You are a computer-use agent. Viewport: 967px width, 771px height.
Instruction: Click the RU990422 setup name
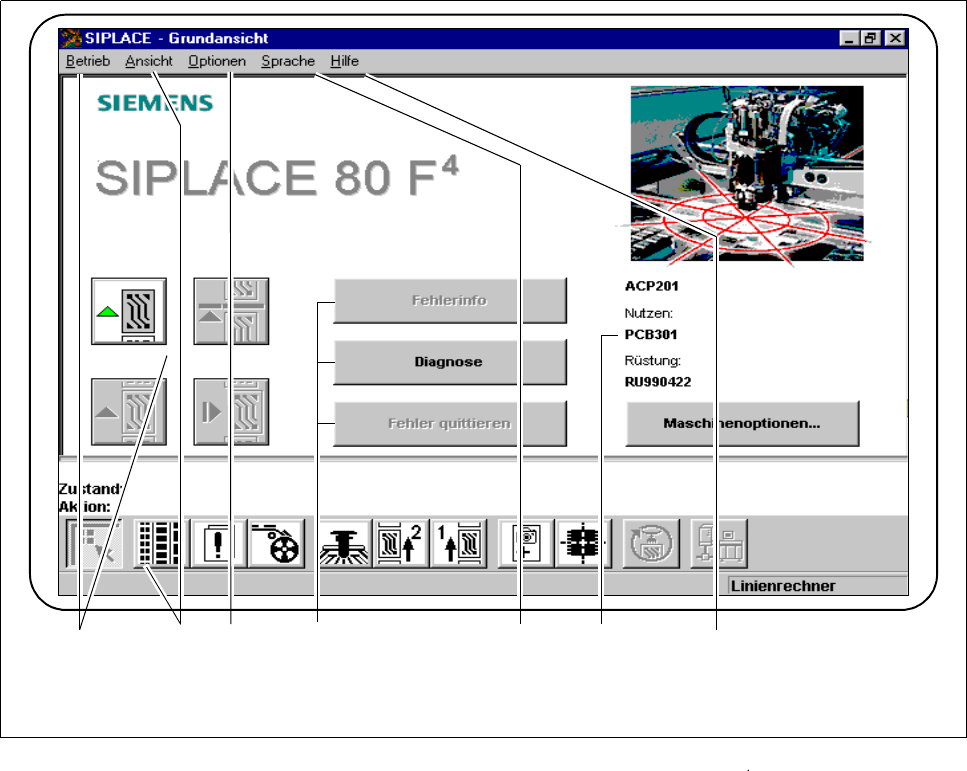pos(658,382)
